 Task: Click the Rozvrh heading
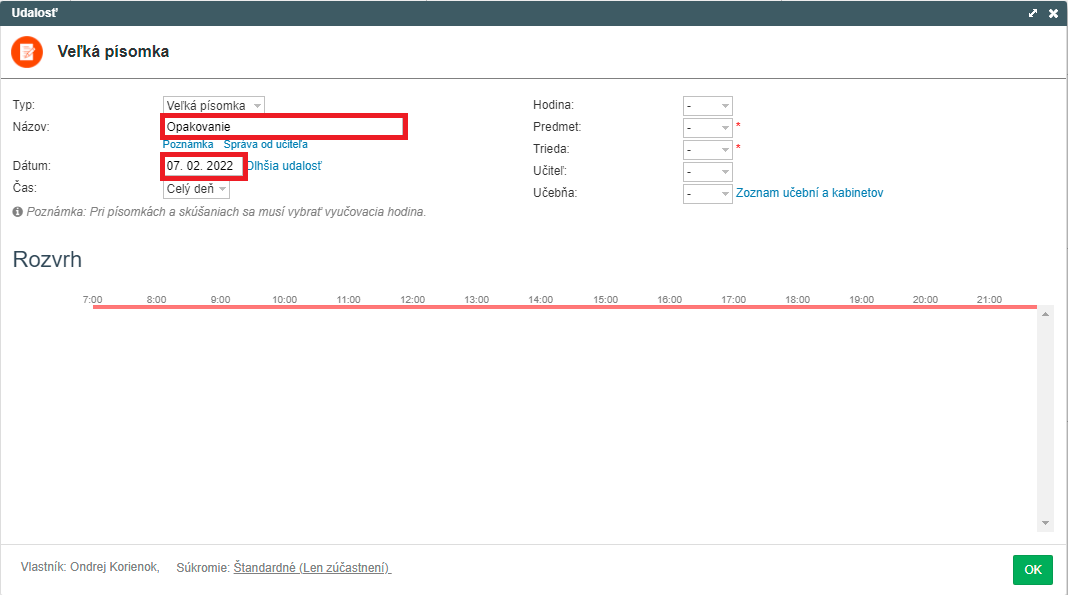[47, 259]
